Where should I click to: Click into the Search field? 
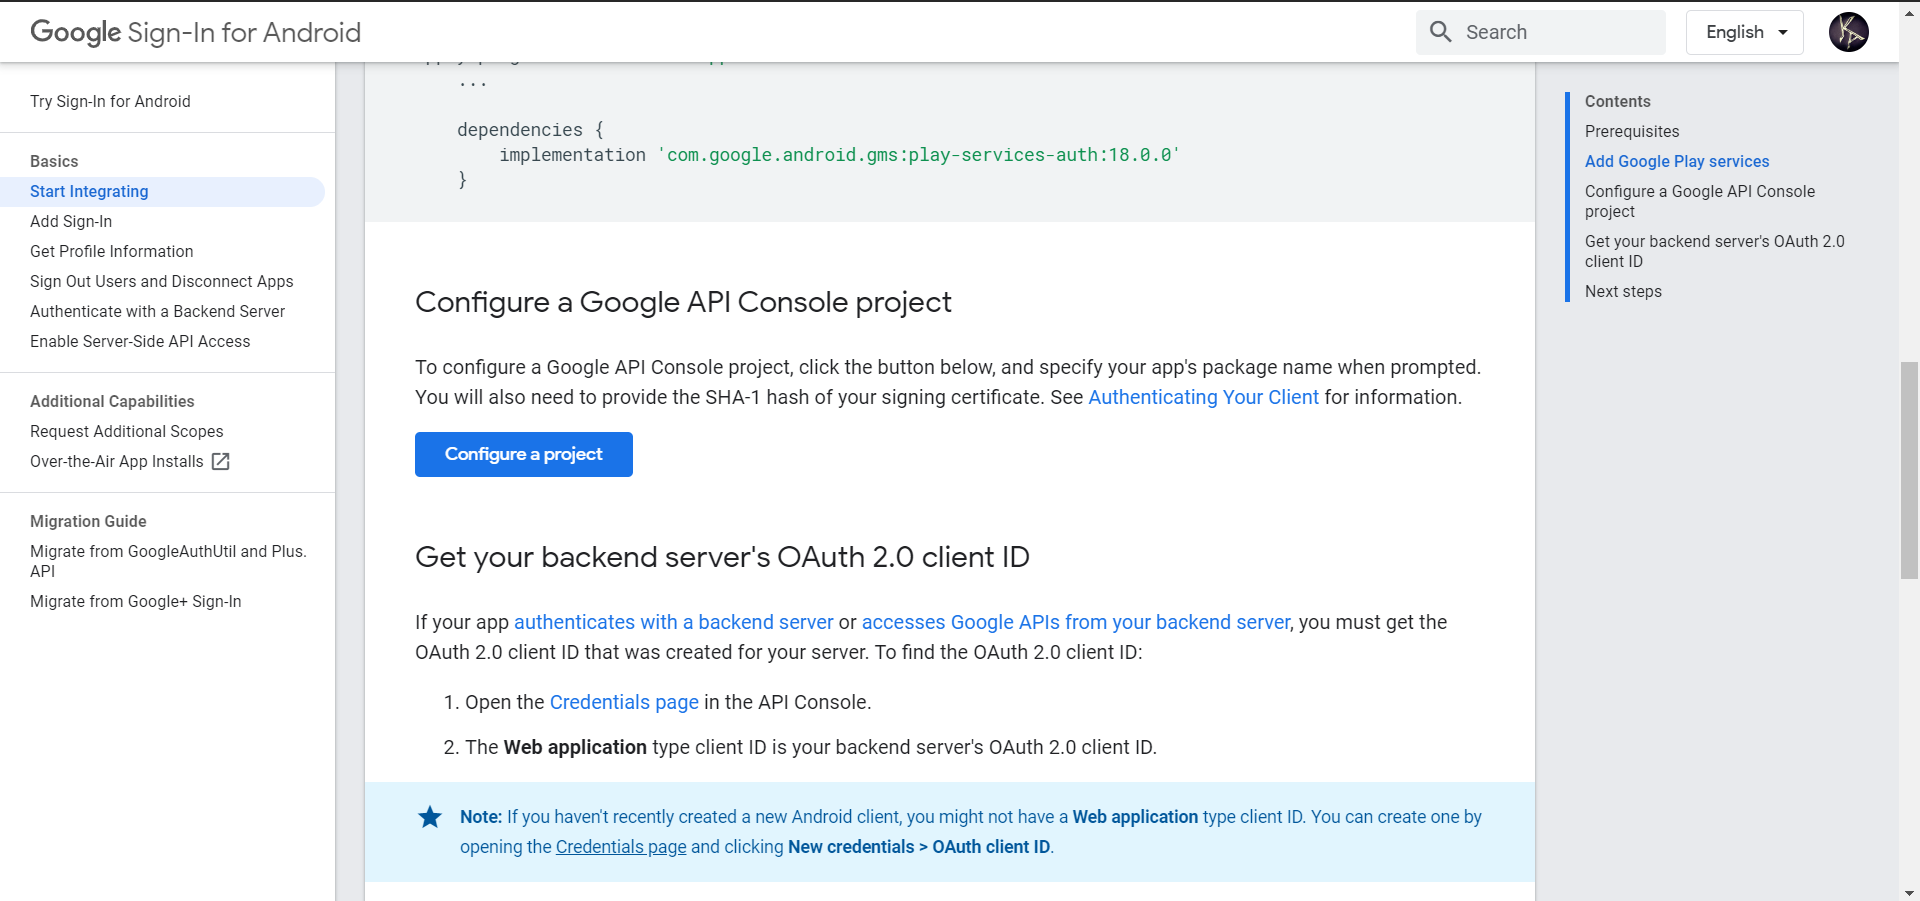(1541, 32)
